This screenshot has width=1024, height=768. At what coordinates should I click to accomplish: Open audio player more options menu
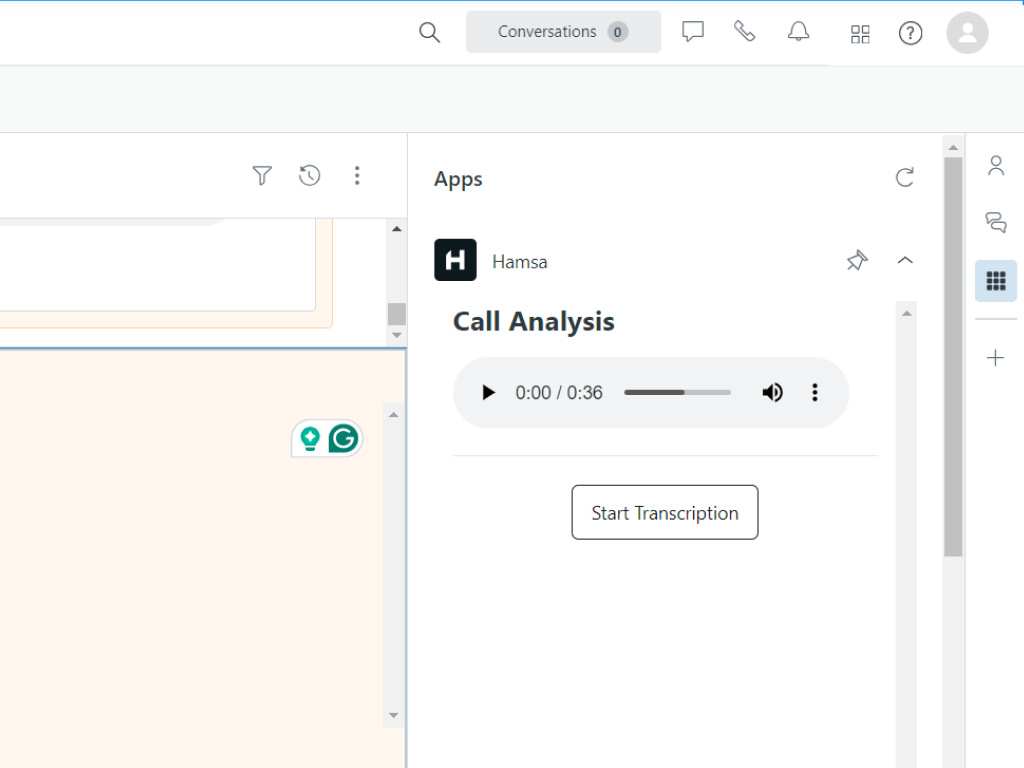point(815,393)
